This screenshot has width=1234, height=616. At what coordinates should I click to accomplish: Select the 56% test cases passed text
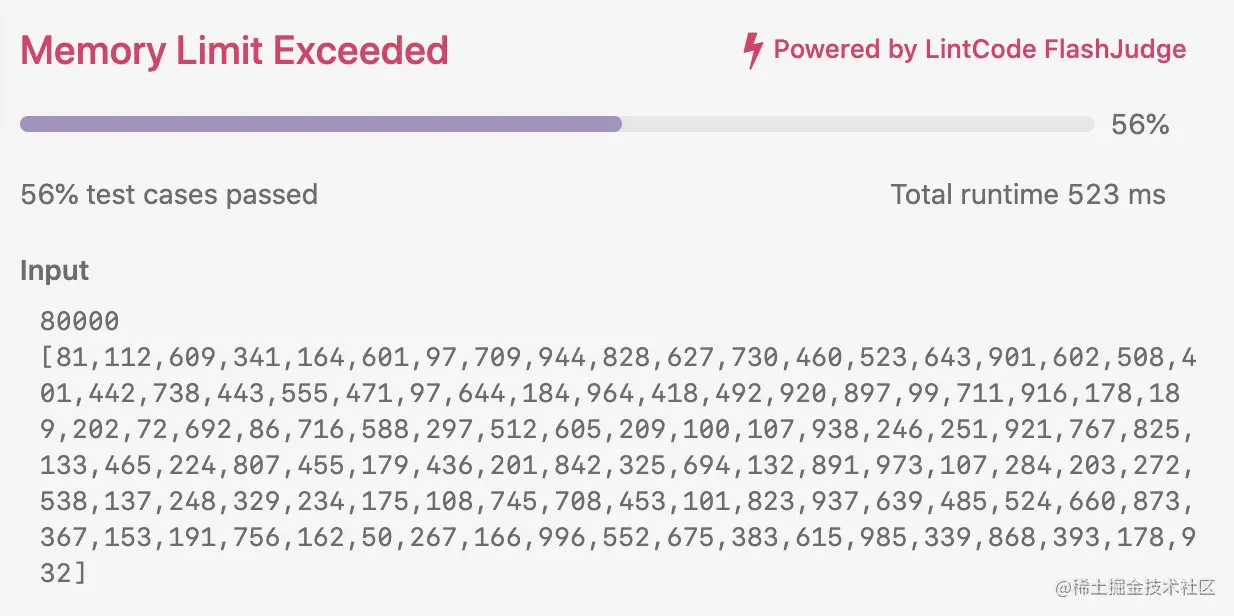[x=169, y=194]
